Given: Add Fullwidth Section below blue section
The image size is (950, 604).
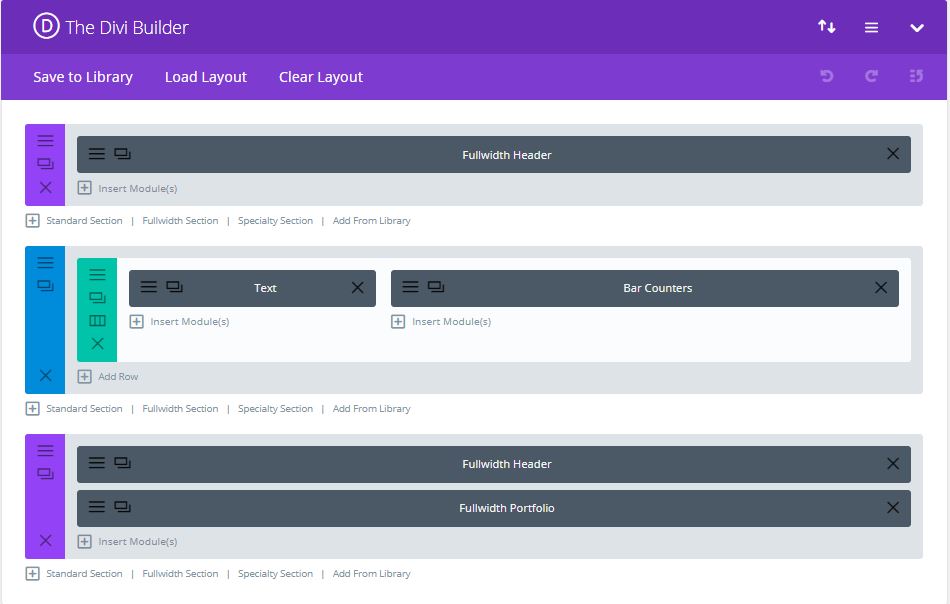Looking at the screenshot, I should 180,409.
